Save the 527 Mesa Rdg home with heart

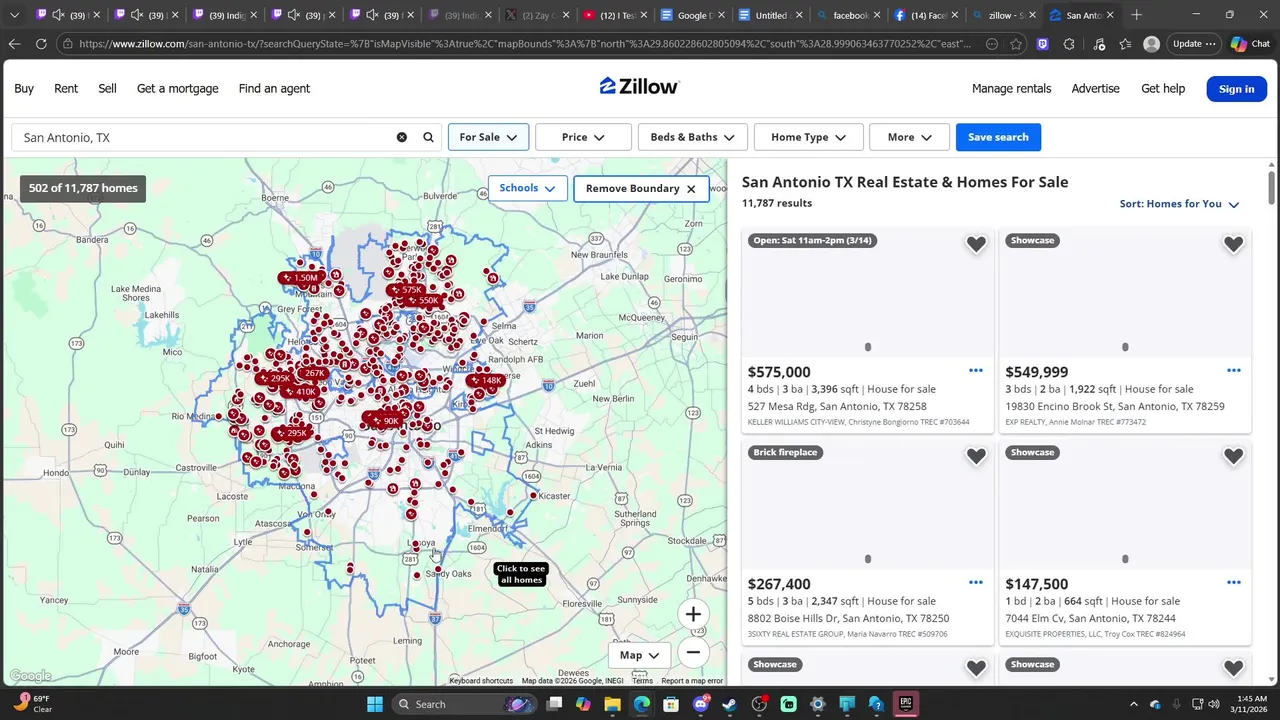(x=976, y=244)
